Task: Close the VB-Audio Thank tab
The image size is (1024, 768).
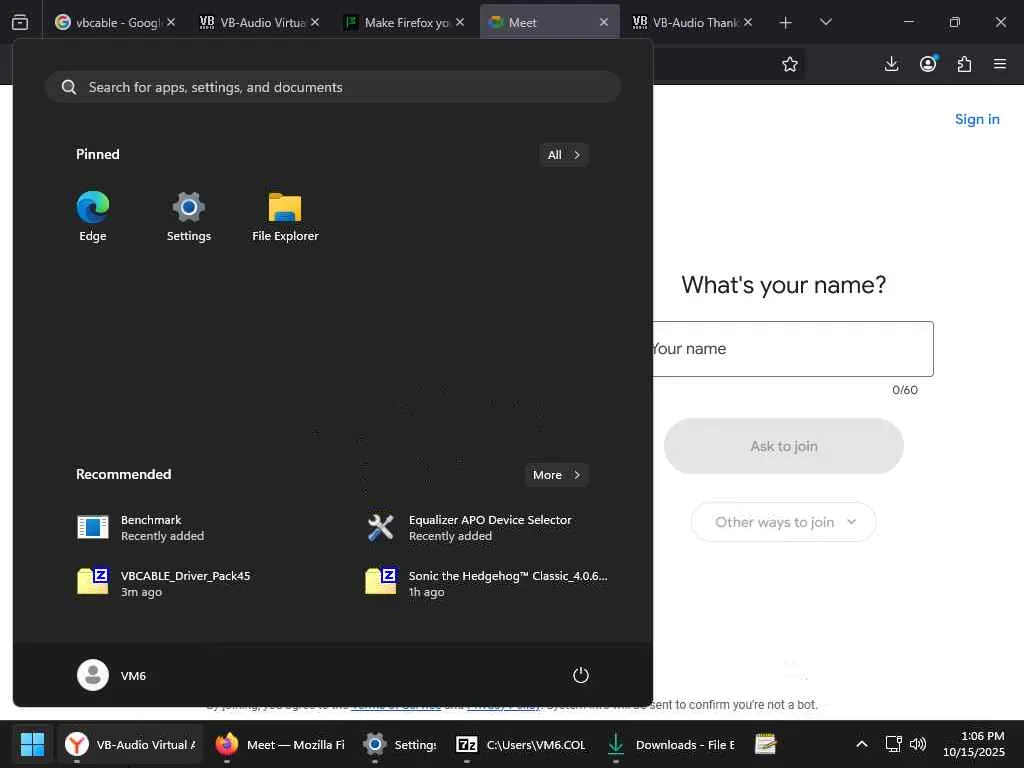Action: click(748, 22)
